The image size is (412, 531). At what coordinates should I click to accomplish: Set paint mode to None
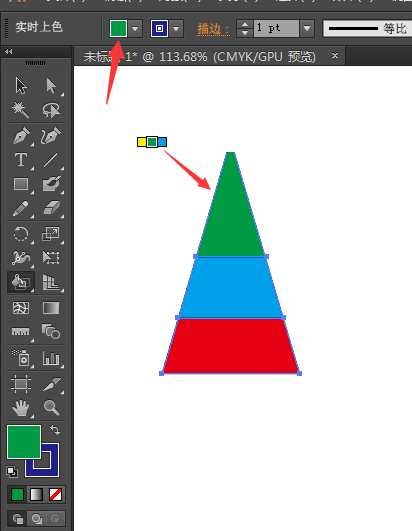55,495
